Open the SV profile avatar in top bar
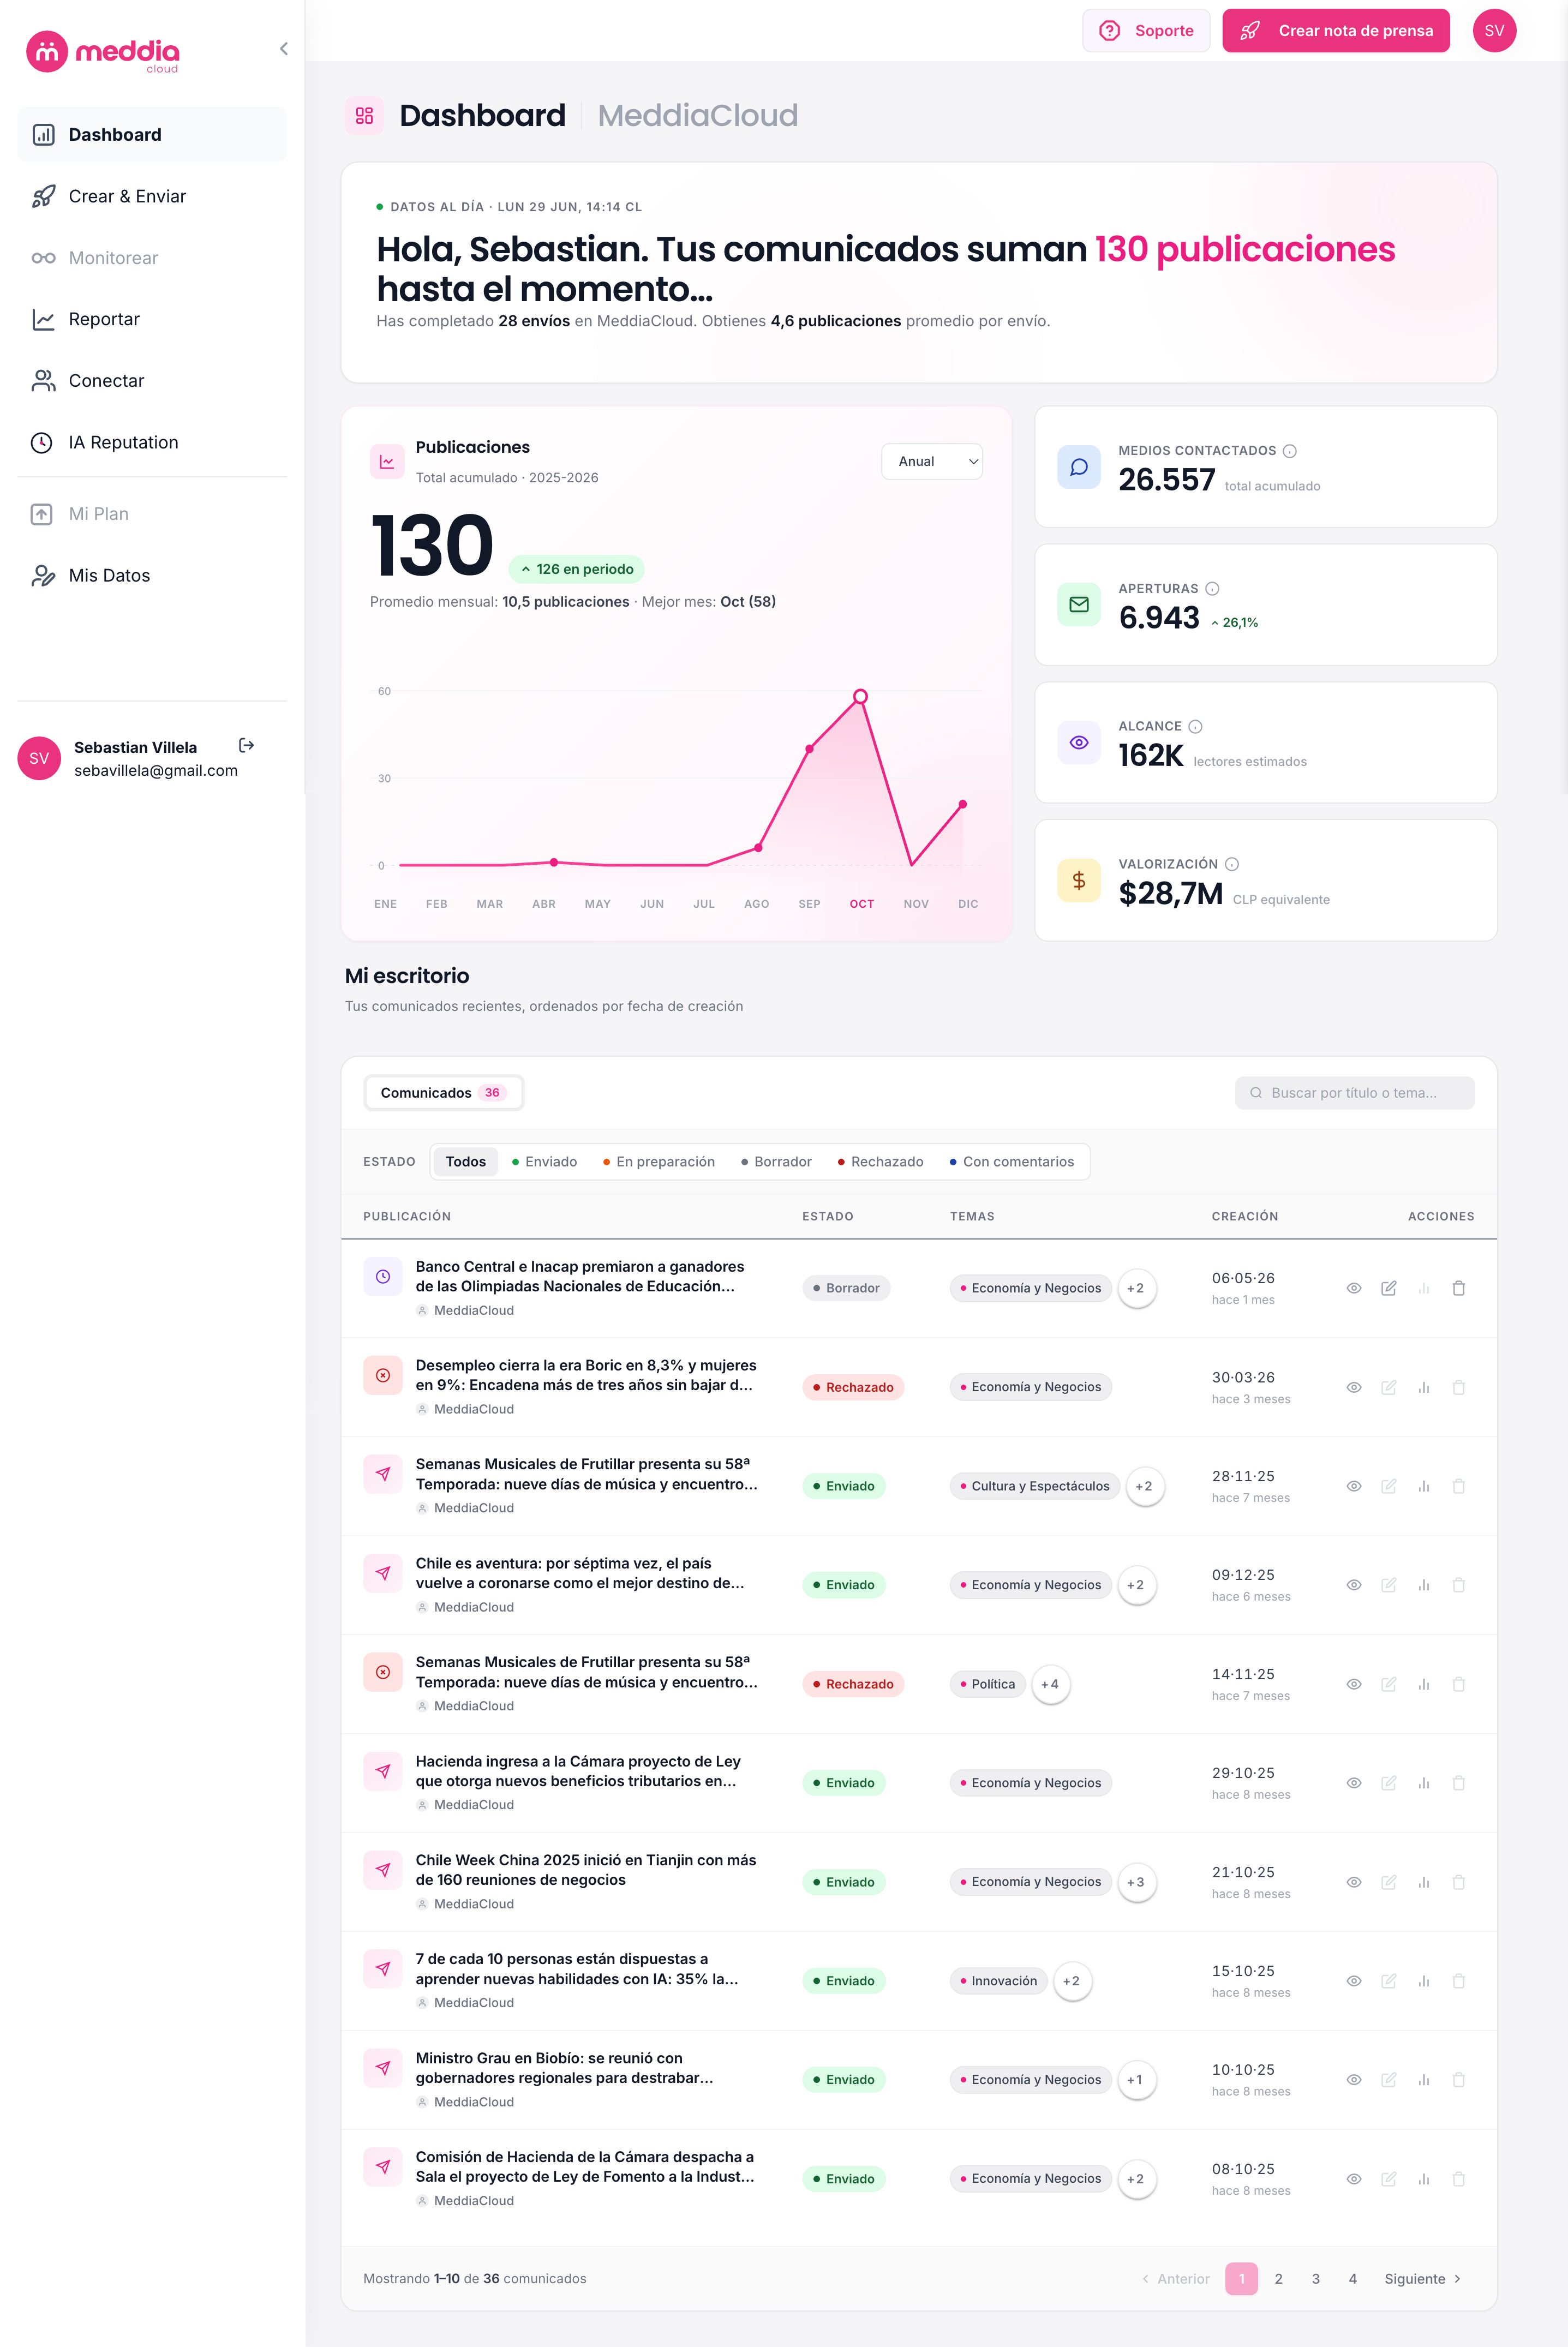1568x2347 pixels. click(x=1494, y=31)
